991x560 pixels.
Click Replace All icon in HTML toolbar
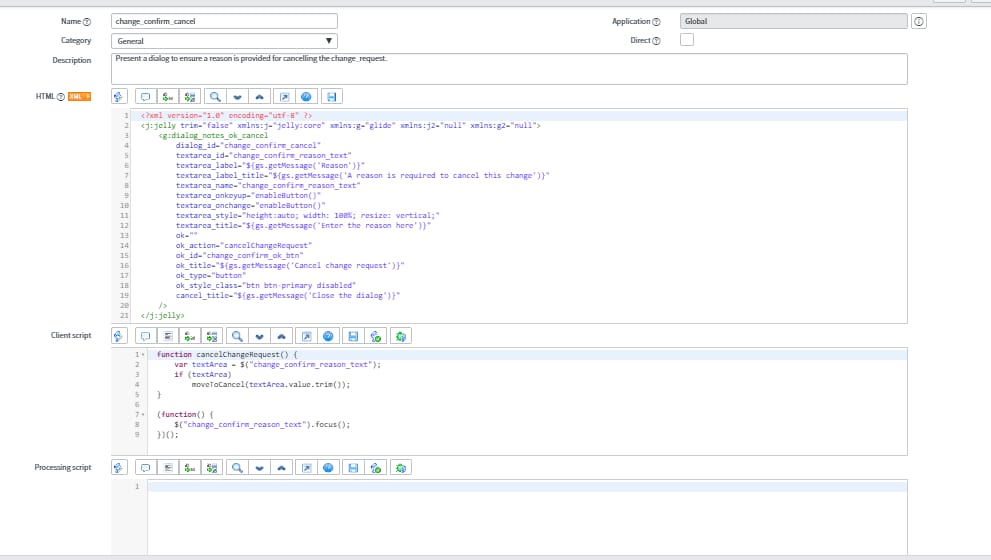tap(190, 97)
